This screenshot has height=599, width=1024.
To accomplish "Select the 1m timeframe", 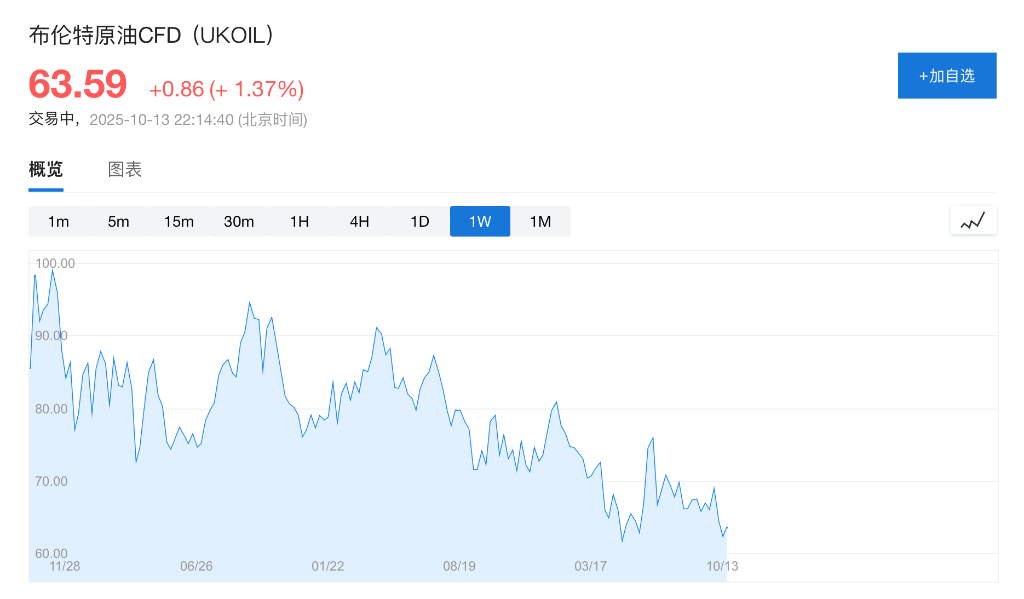I will (59, 221).
